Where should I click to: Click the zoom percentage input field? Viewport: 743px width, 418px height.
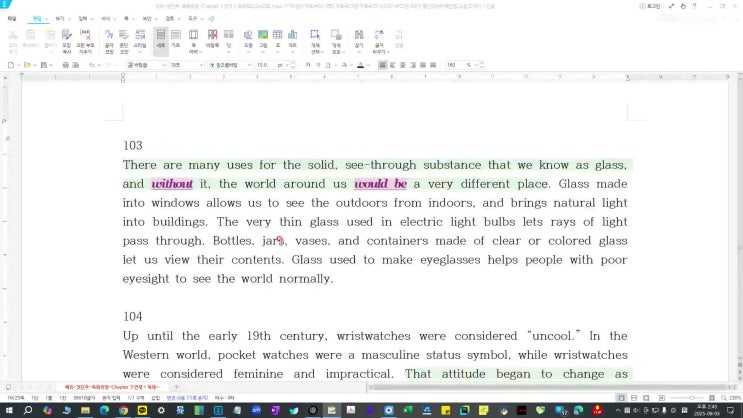point(451,65)
